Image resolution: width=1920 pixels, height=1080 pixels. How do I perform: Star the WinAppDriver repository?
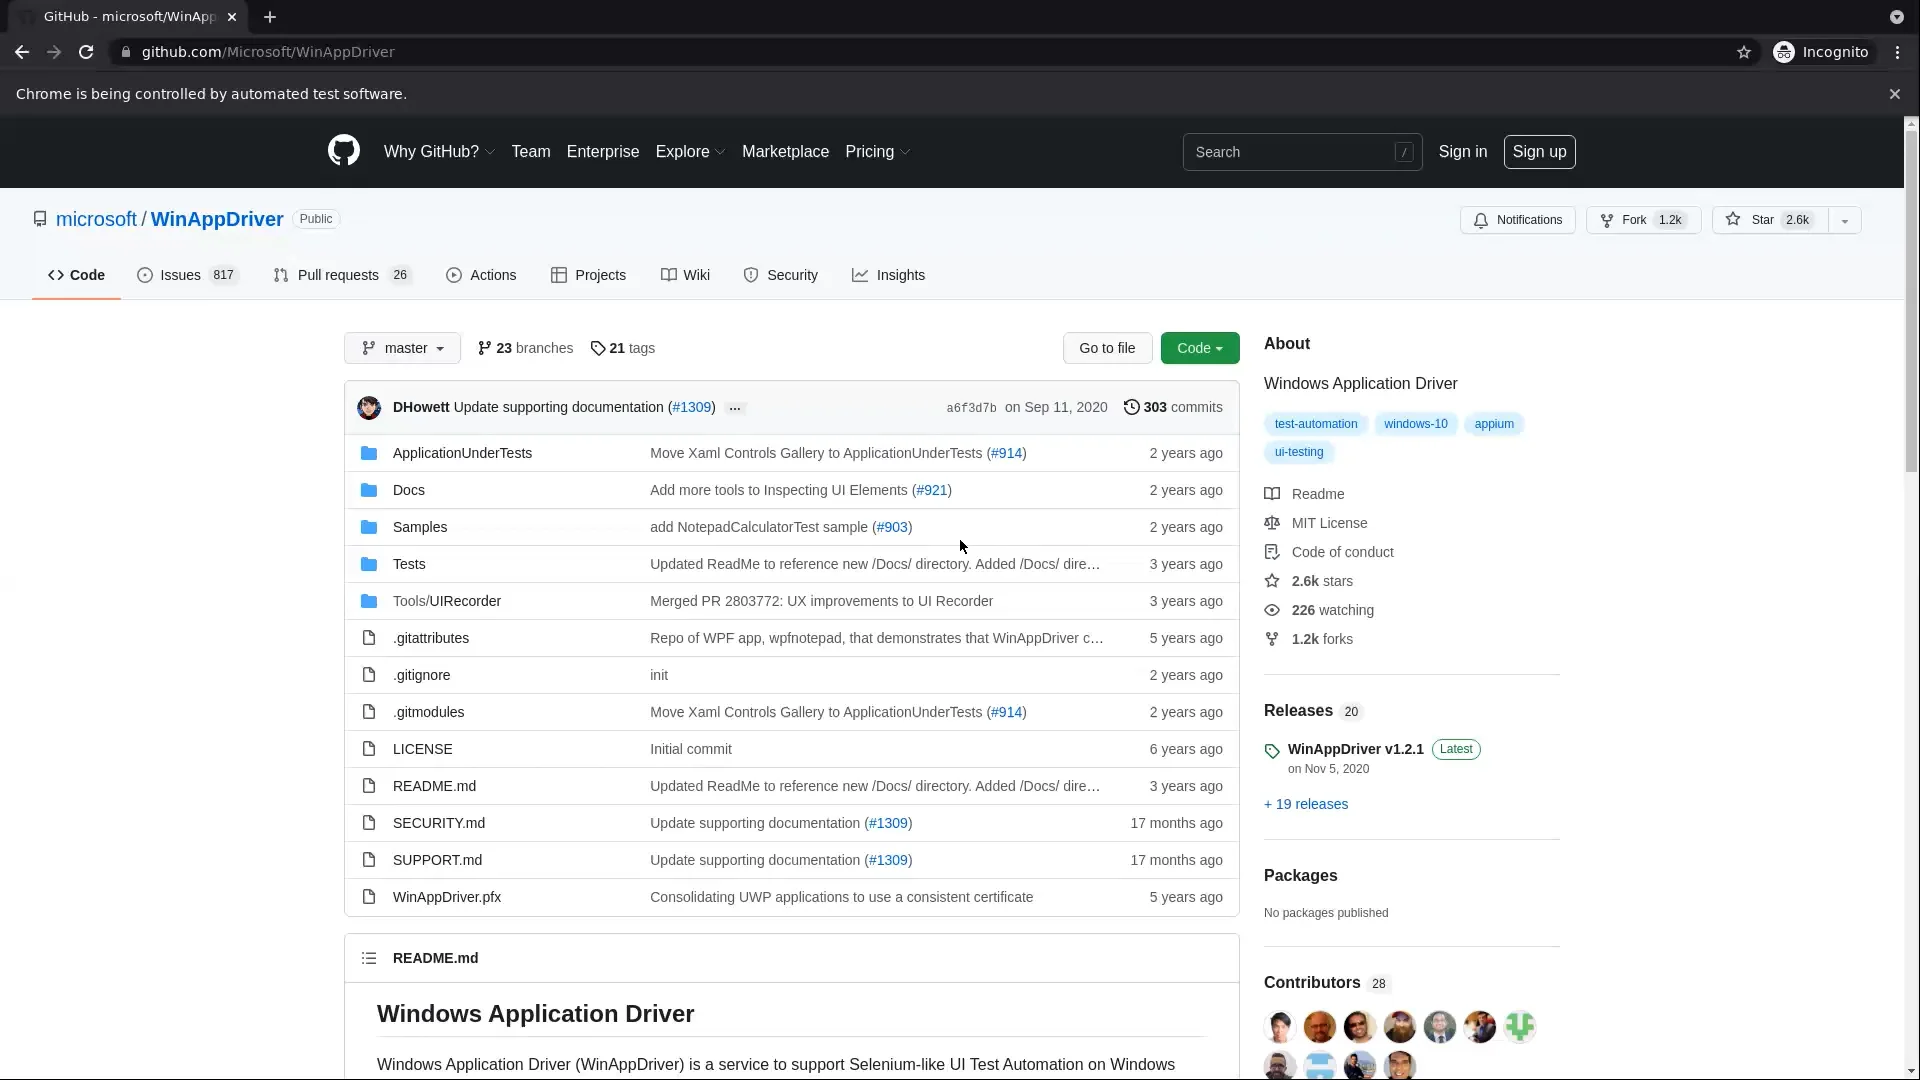[x=1770, y=220]
